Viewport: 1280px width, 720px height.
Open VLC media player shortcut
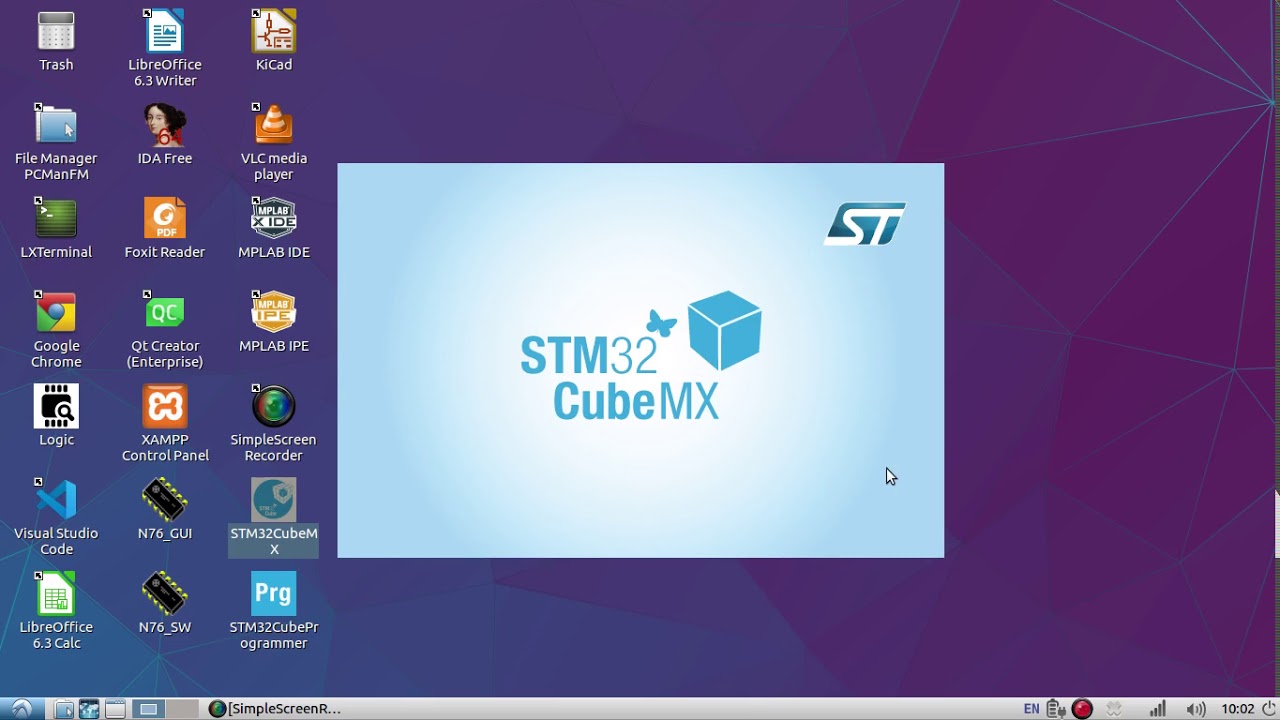(x=273, y=126)
